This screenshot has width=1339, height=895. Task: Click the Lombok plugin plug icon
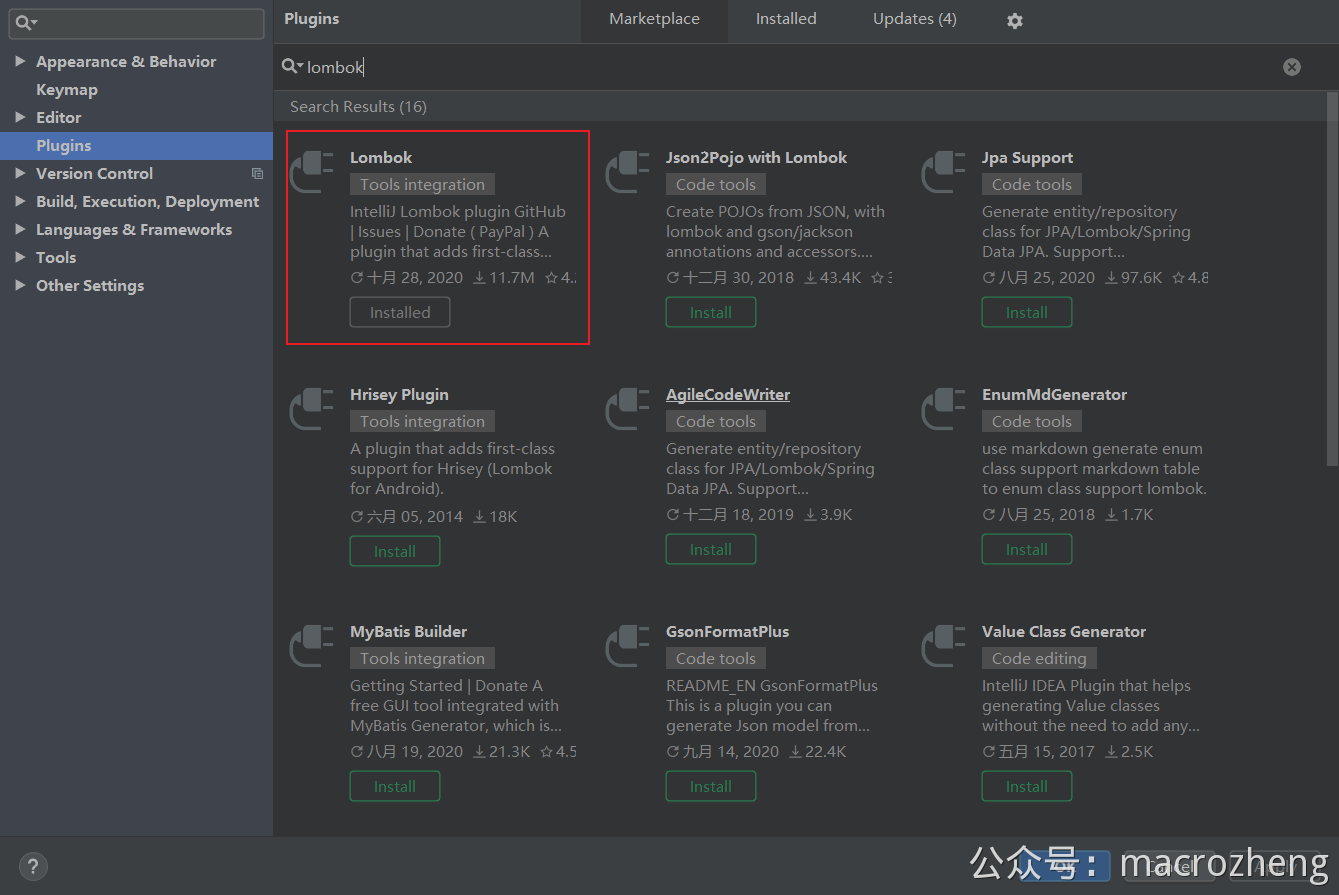click(311, 171)
